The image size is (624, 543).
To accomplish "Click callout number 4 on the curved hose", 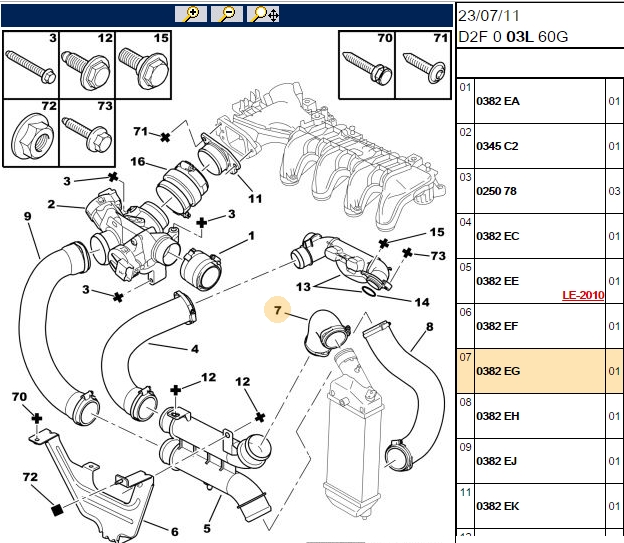I will tap(195, 349).
